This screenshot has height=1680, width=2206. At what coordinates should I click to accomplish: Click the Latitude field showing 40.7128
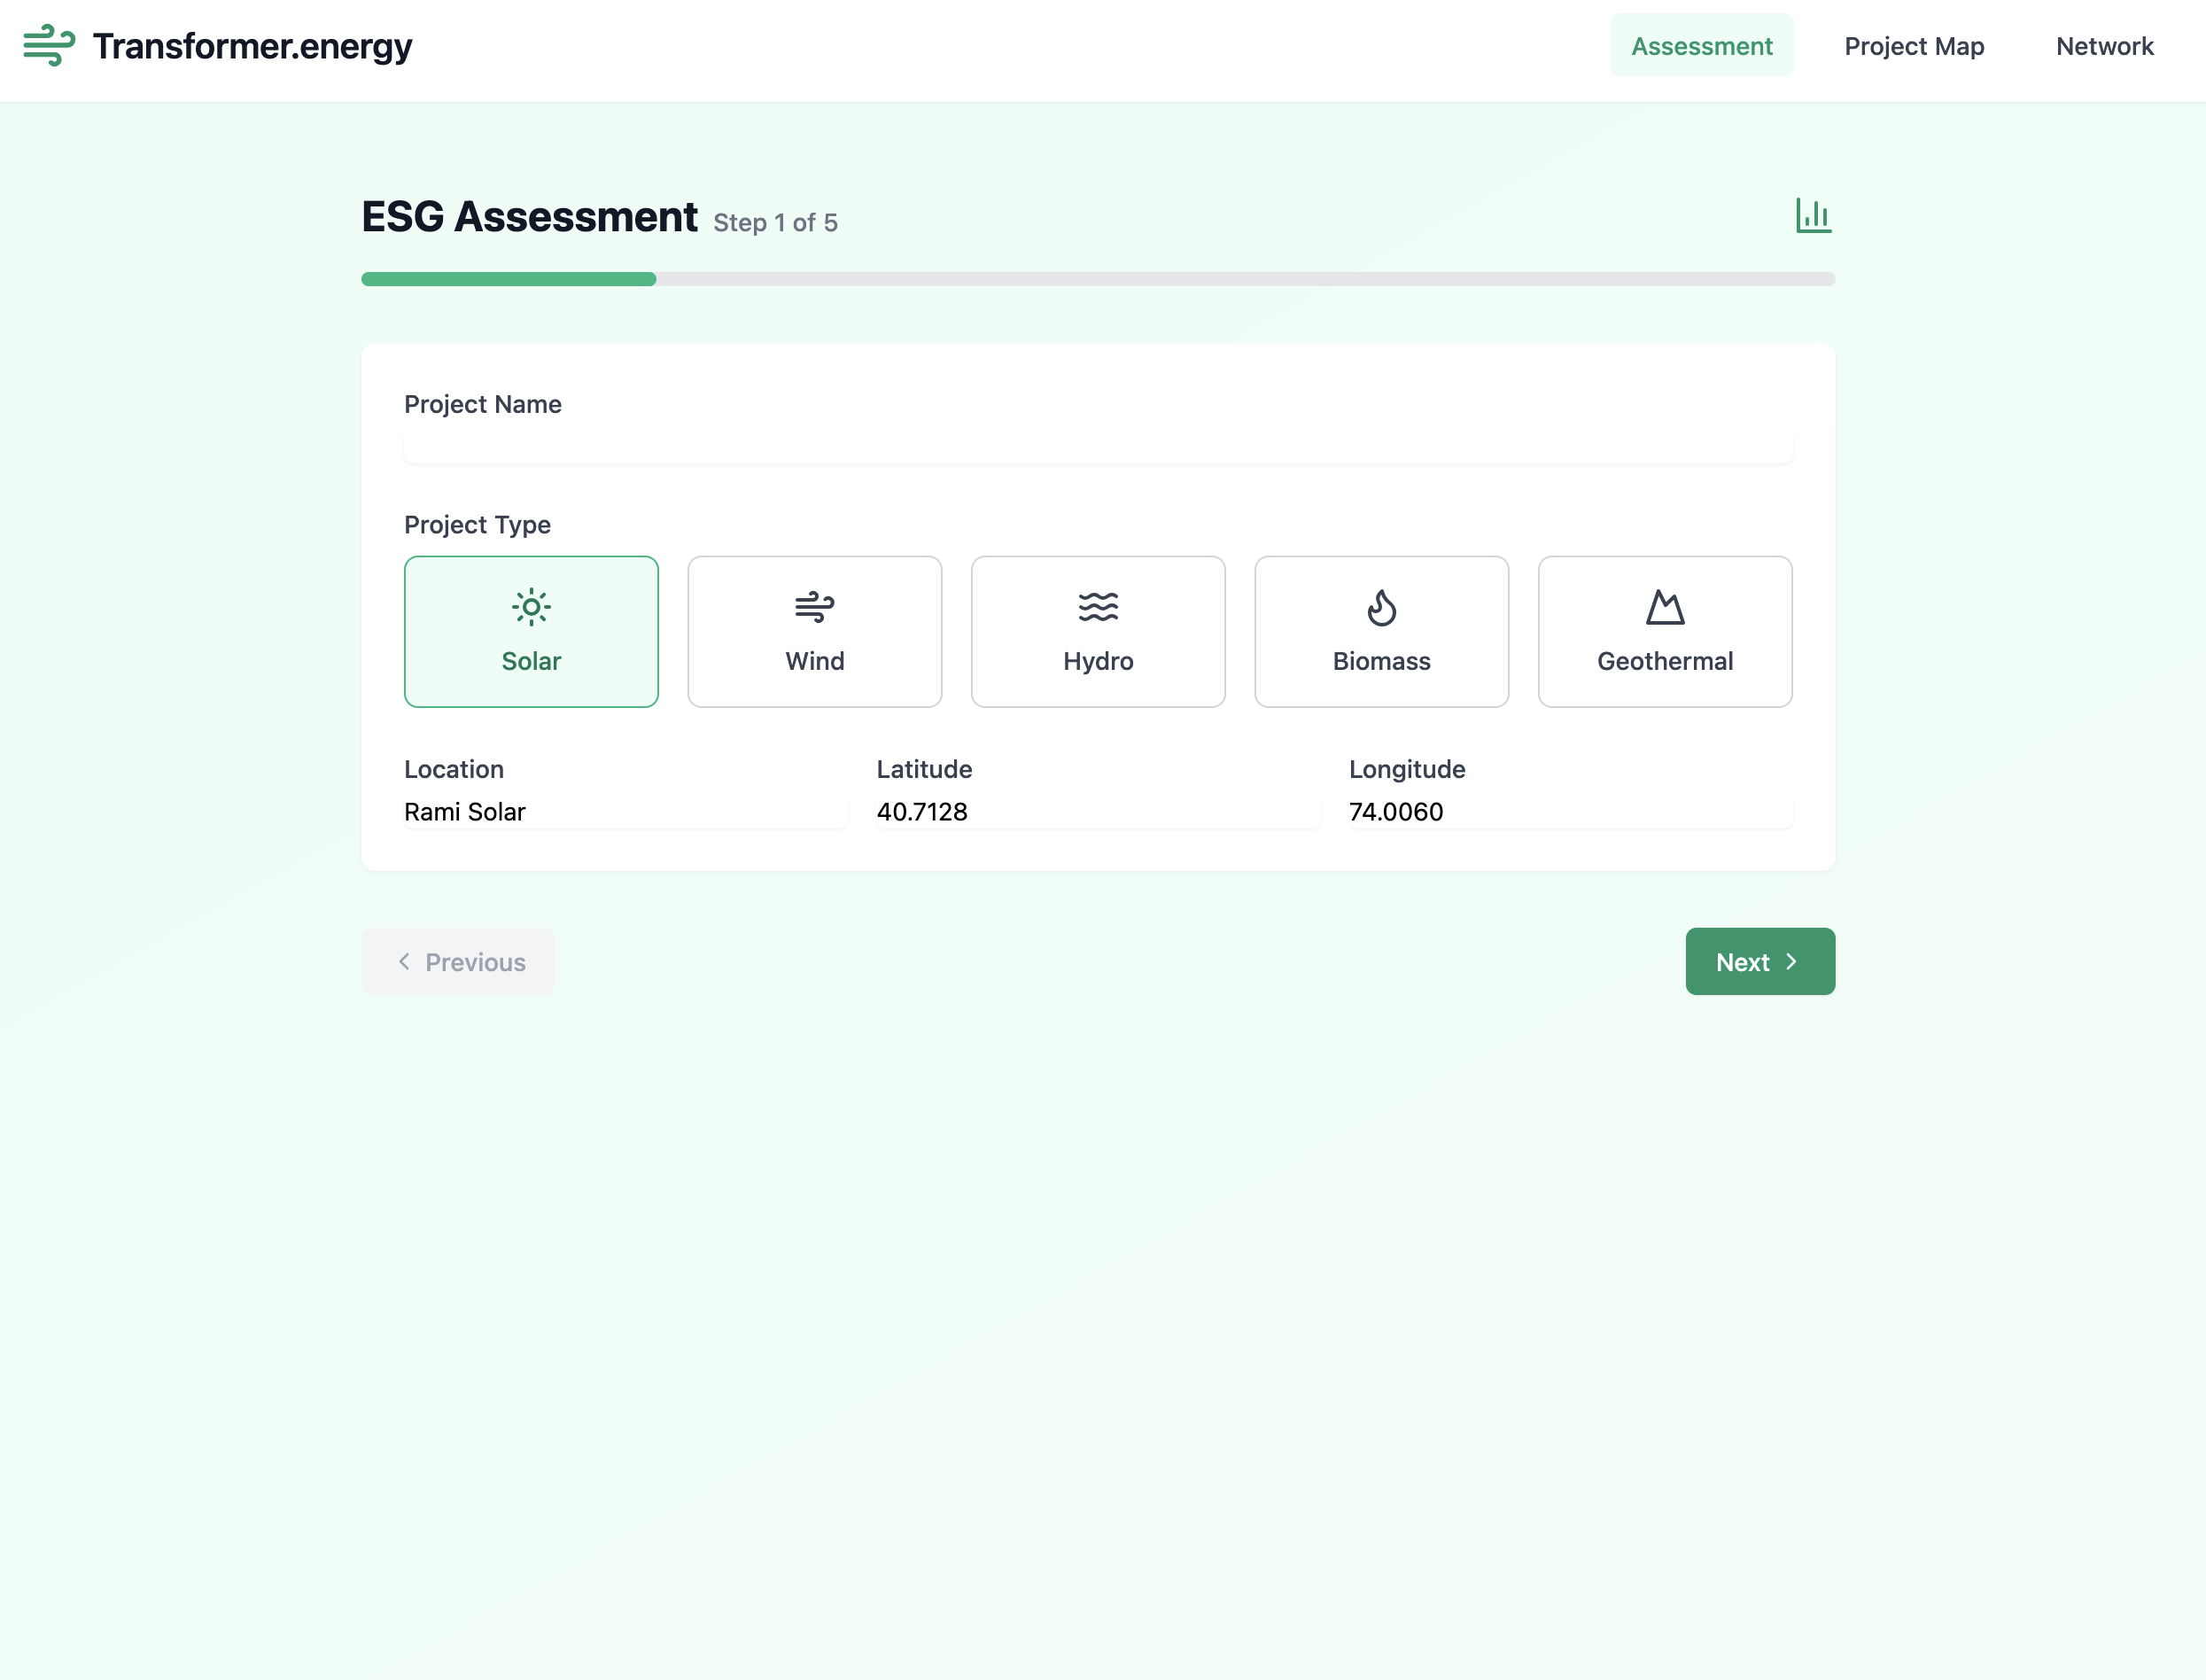(x=1097, y=812)
